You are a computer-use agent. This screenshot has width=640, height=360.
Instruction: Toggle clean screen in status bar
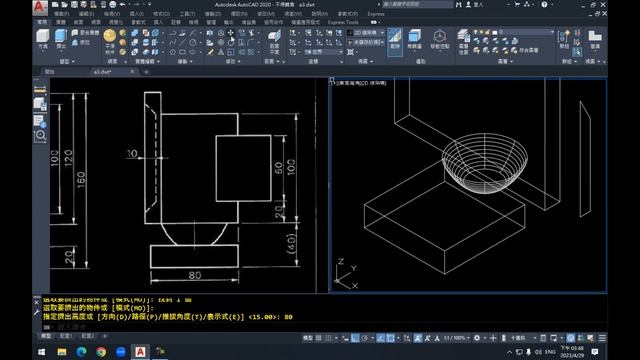point(590,338)
